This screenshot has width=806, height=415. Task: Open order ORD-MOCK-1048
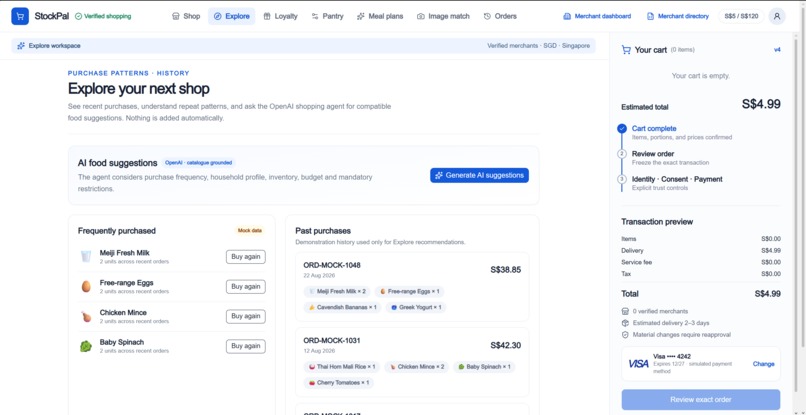click(x=412, y=286)
